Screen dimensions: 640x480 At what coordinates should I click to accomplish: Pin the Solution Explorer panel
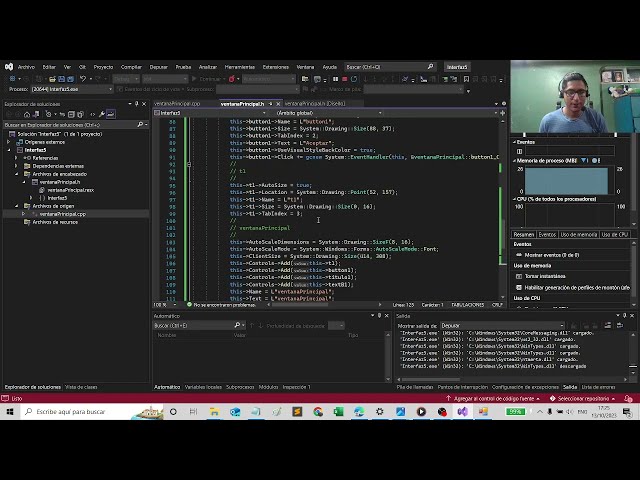tap(137, 104)
